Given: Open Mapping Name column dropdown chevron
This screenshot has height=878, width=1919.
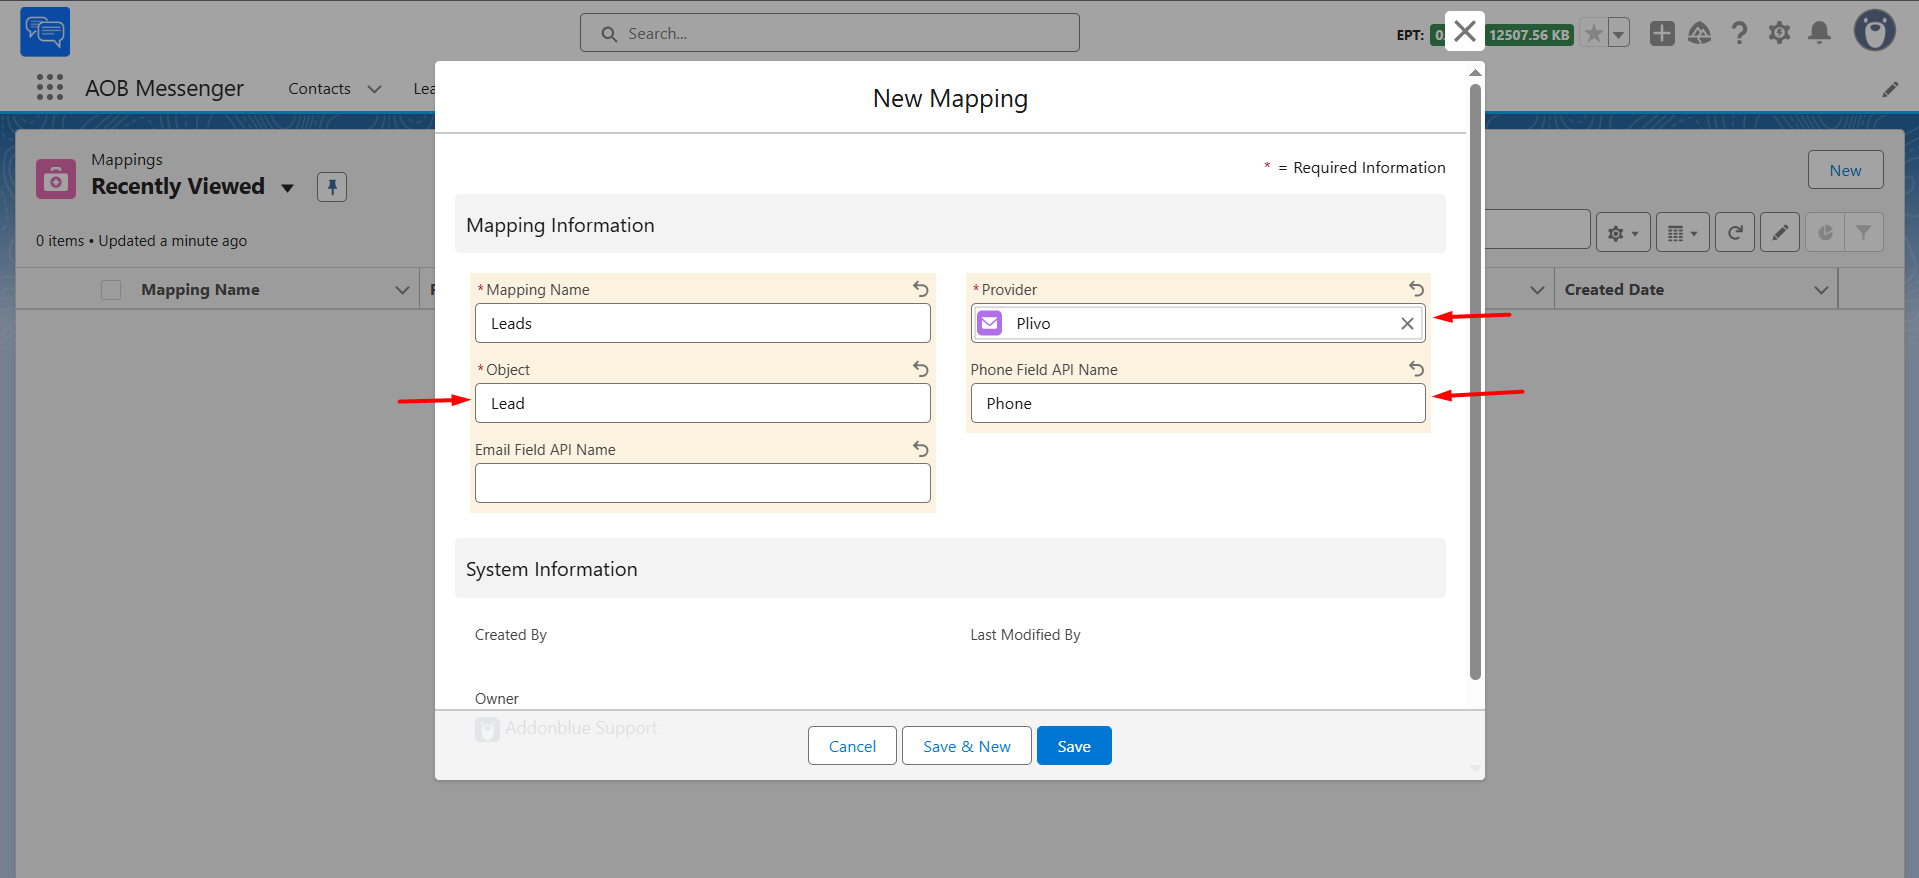Looking at the screenshot, I should [x=402, y=290].
